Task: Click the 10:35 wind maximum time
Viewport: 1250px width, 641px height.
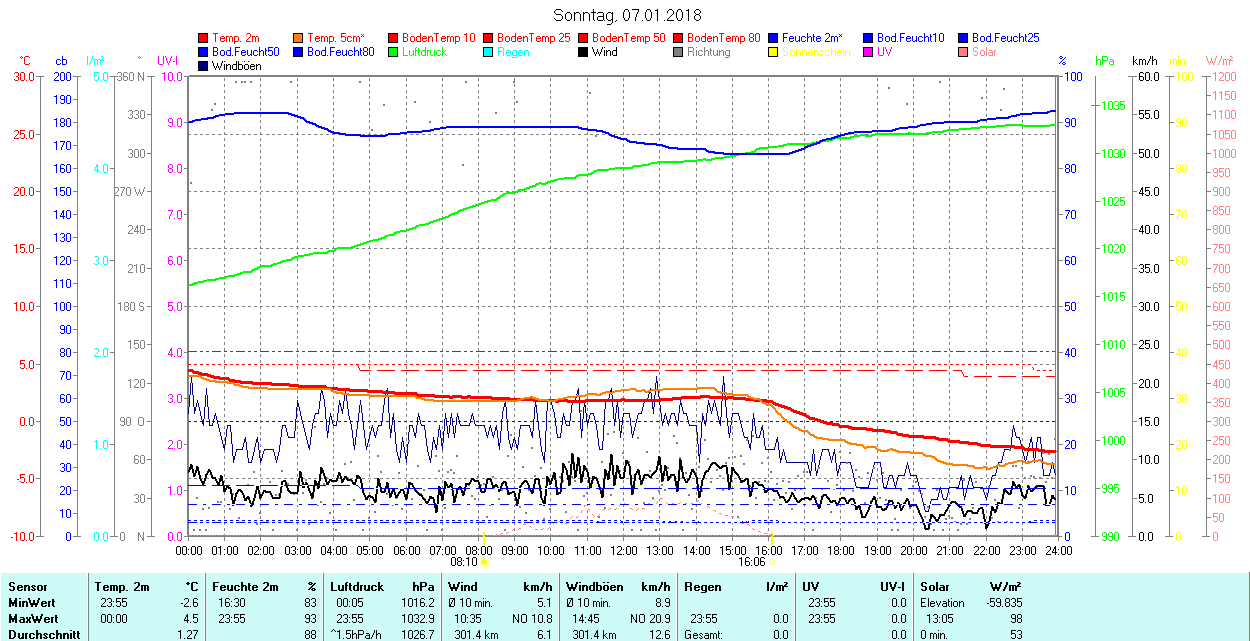Action: click(468, 619)
